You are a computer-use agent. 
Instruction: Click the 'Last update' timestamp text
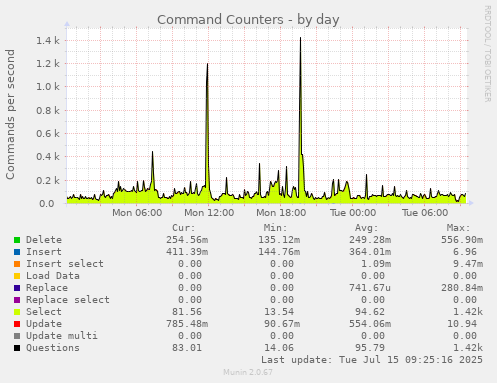coord(372,360)
